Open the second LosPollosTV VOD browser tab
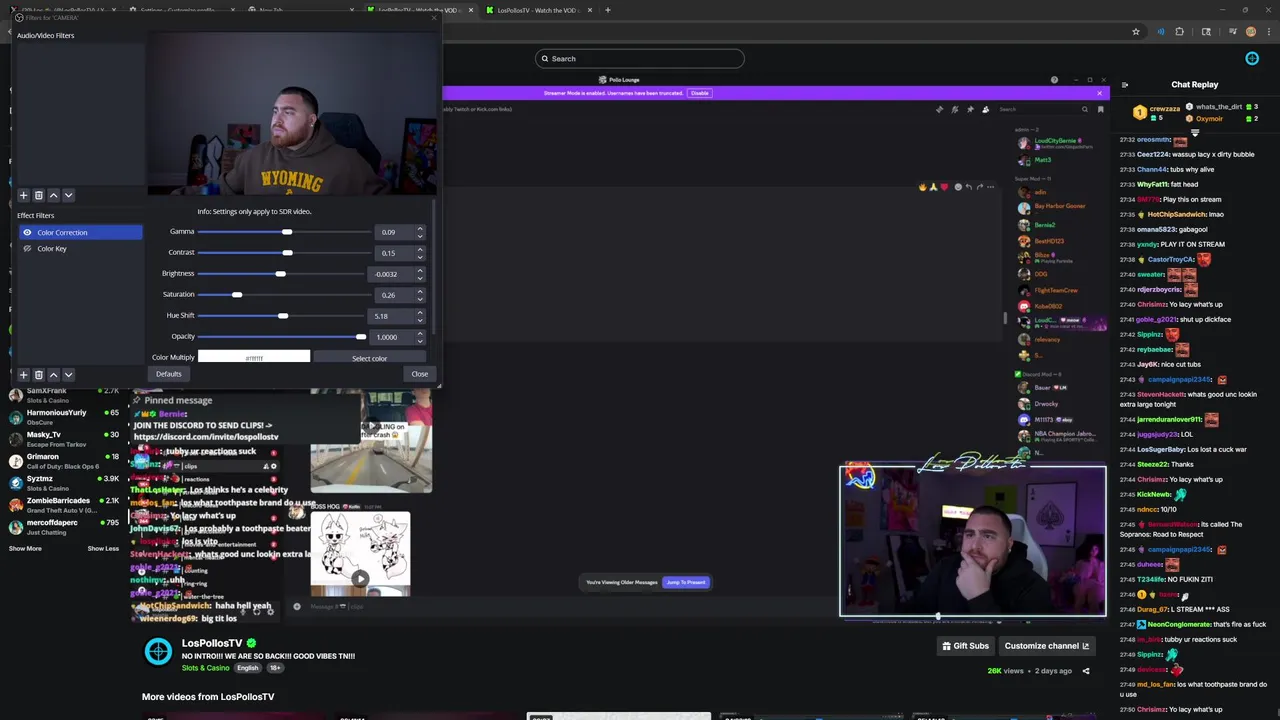1280x720 pixels. [537, 10]
